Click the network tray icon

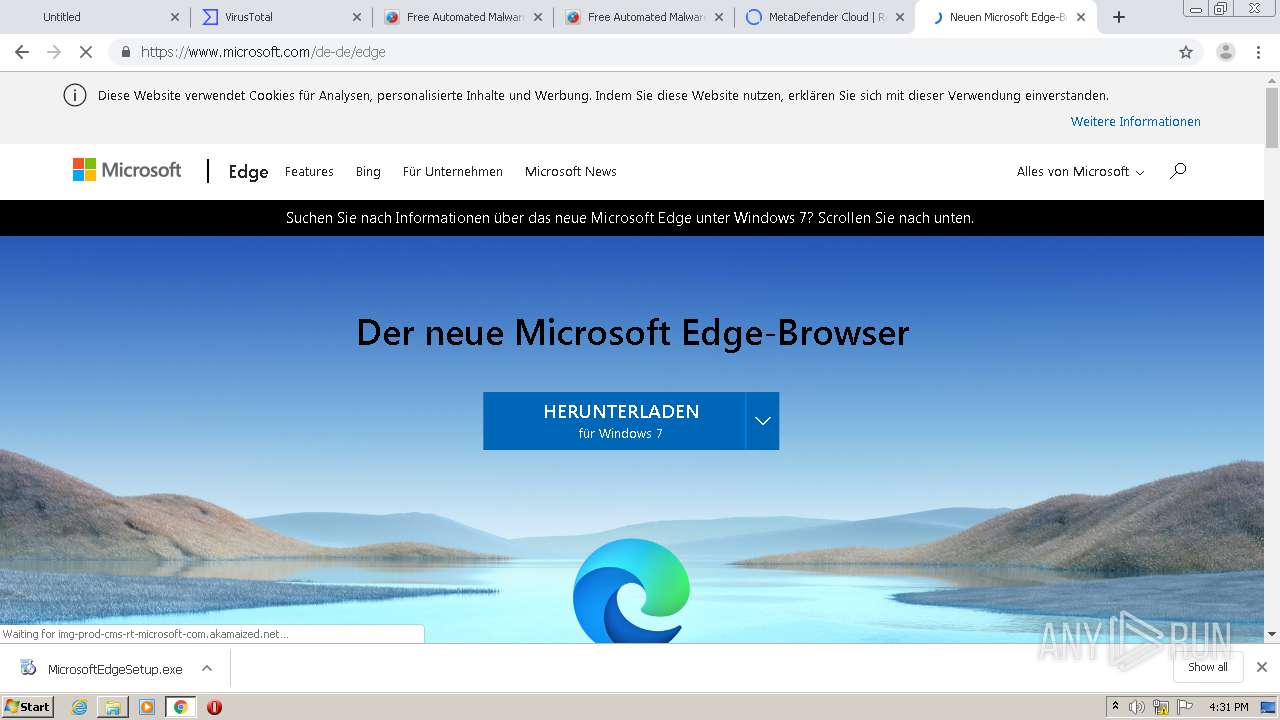click(1161, 707)
